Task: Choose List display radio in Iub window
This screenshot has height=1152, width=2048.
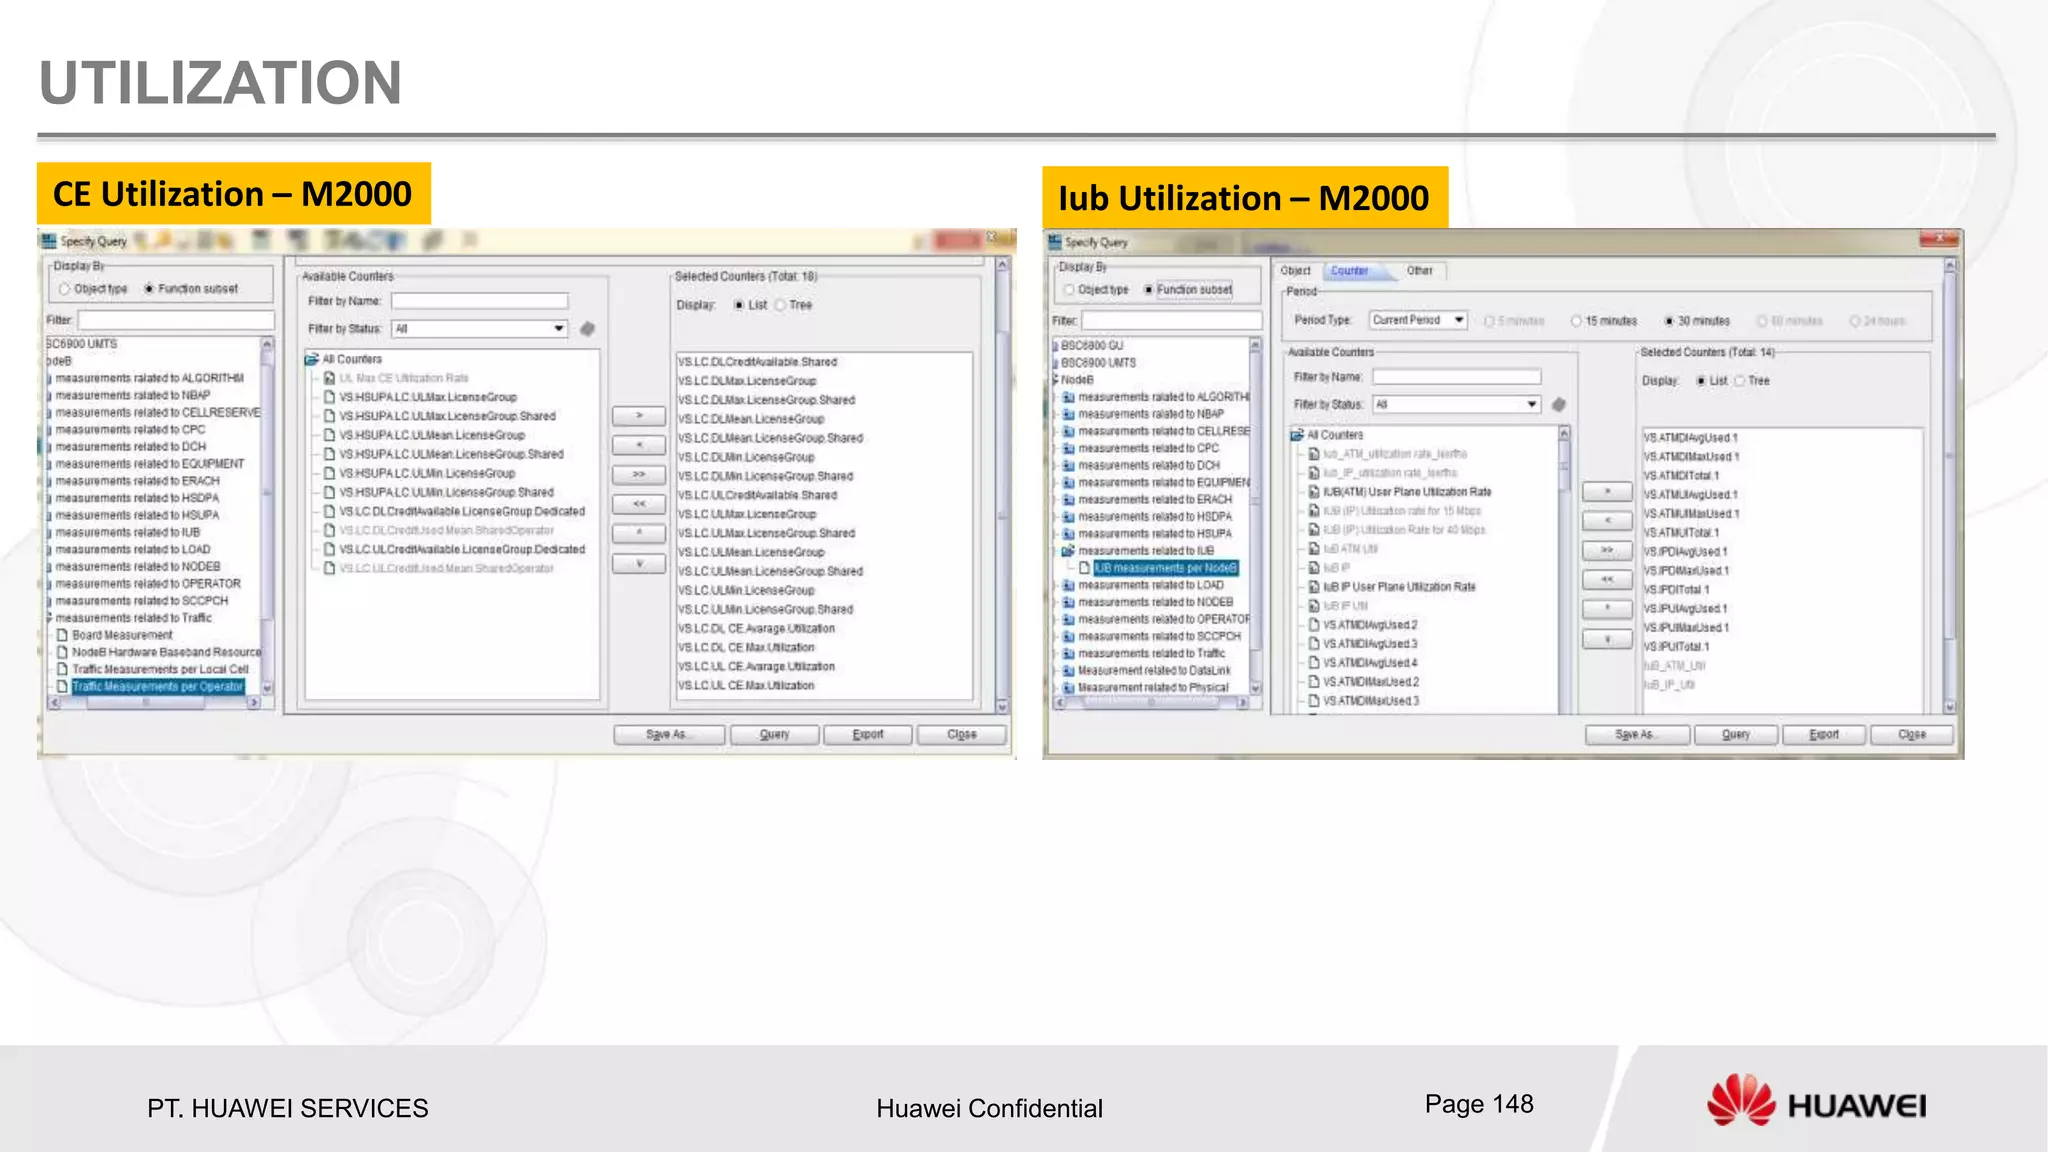Action: 1701,381
